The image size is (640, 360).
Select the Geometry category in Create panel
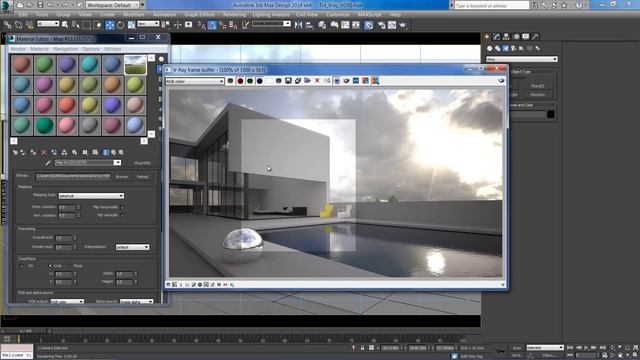(490, 48)
